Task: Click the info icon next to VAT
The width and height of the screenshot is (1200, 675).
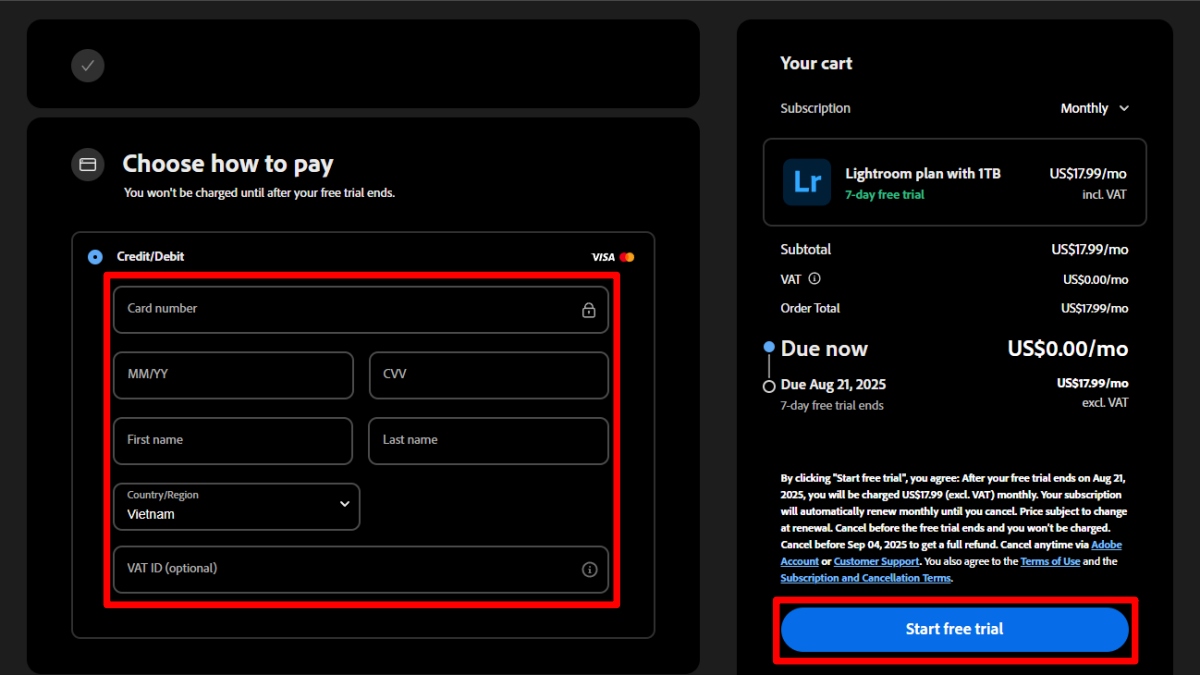Action: (814, 279)
